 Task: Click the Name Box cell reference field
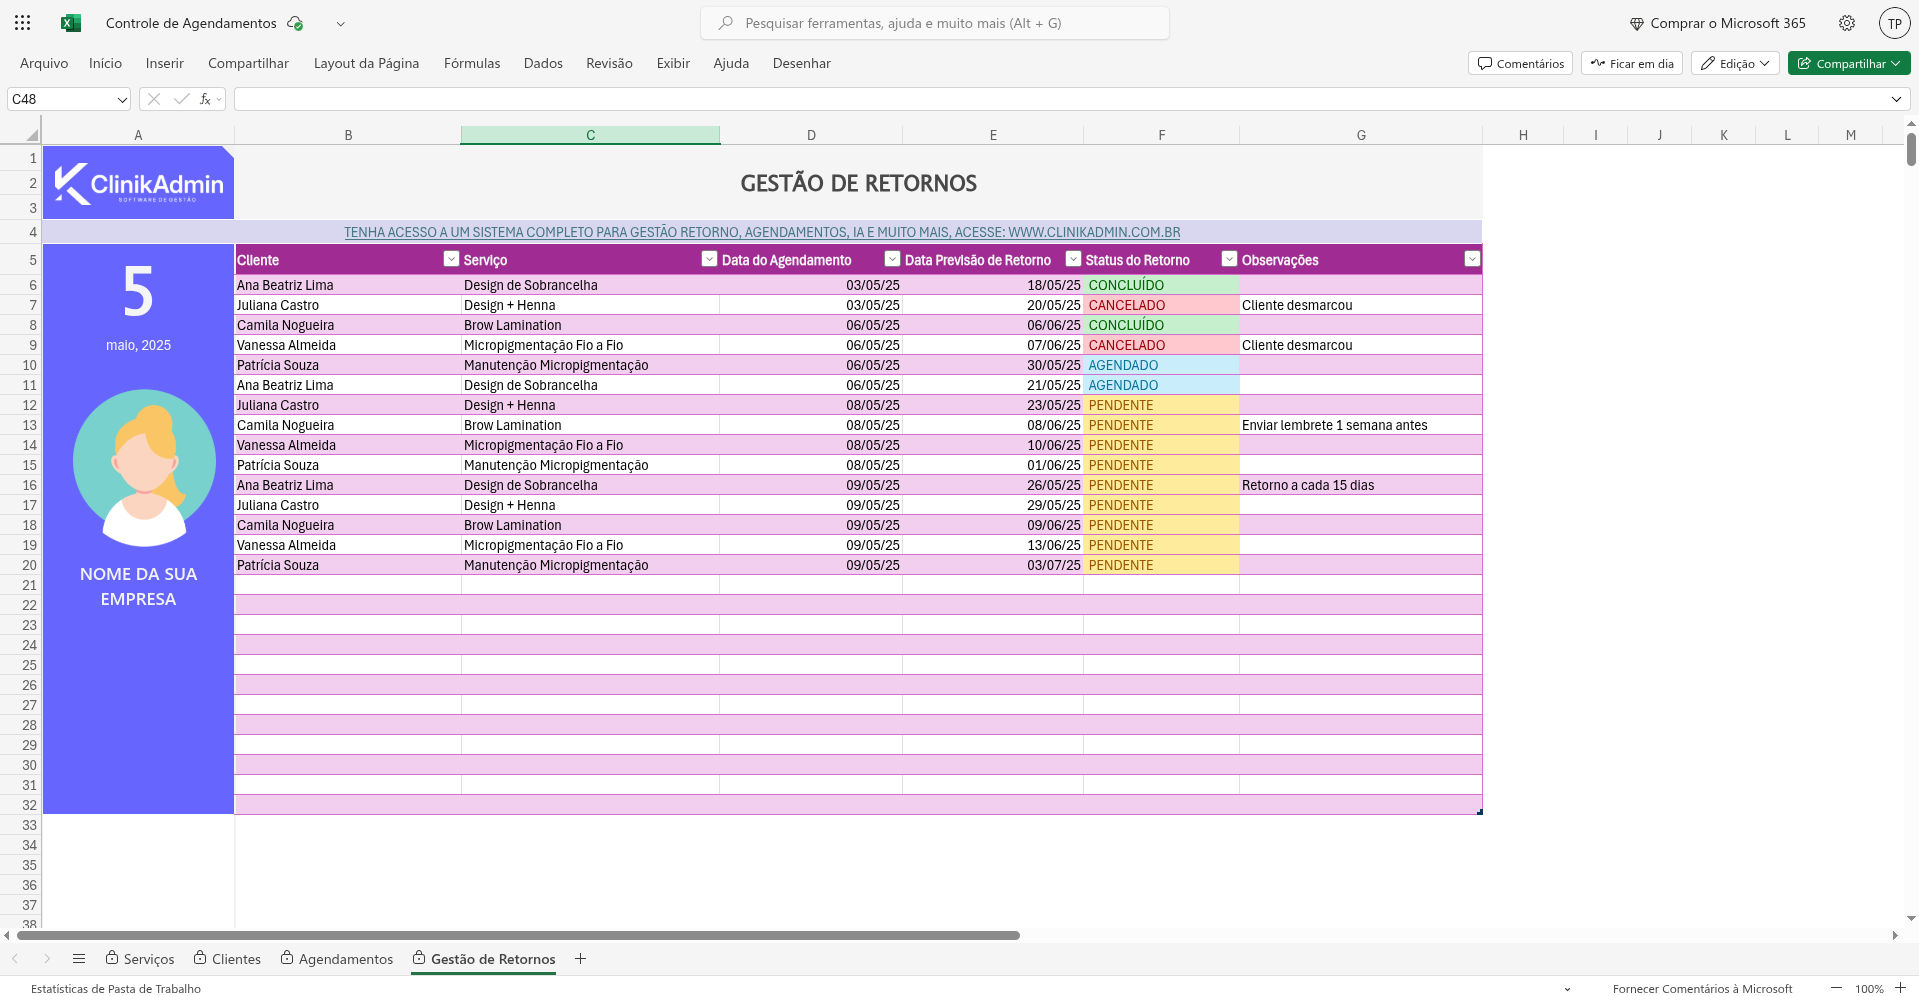(60, 99)
